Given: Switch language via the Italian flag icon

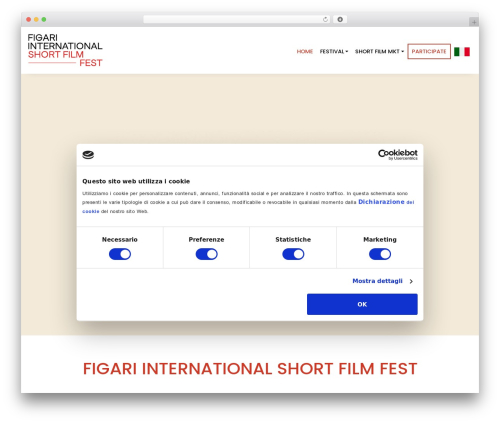Looking at the screenshot, I should pyautogui.click(x=462, y=52).
